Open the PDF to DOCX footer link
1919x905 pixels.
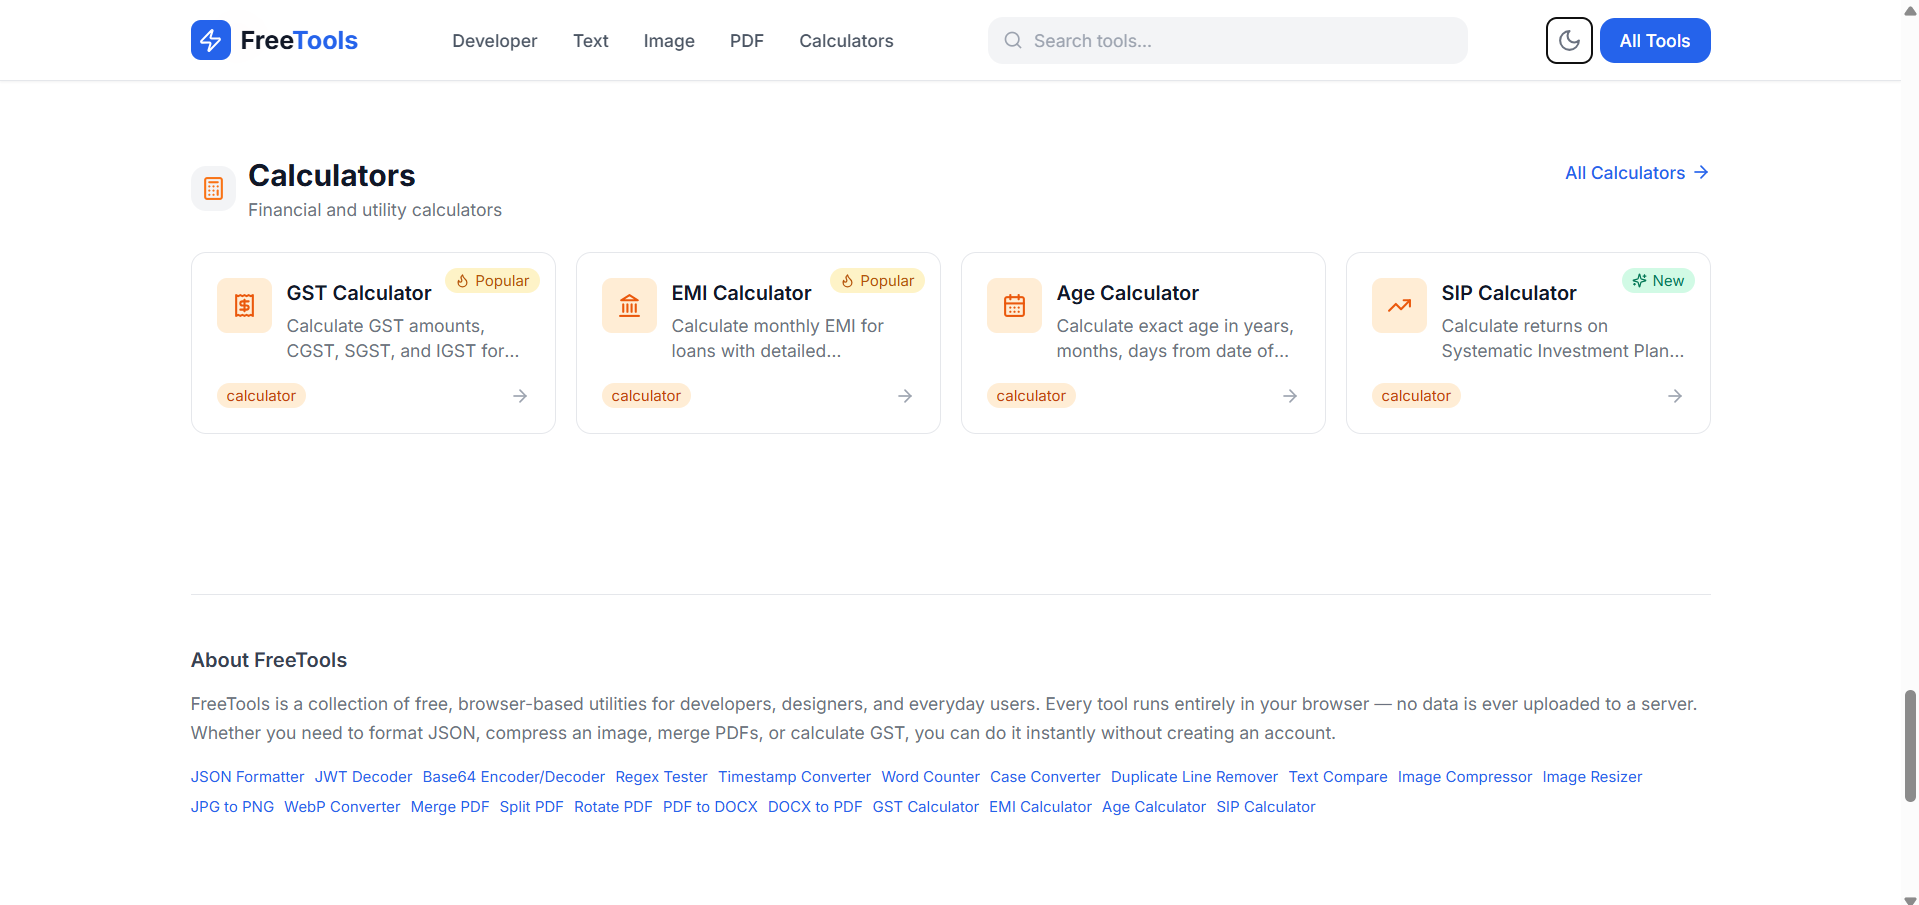click(x=710, y=807)
